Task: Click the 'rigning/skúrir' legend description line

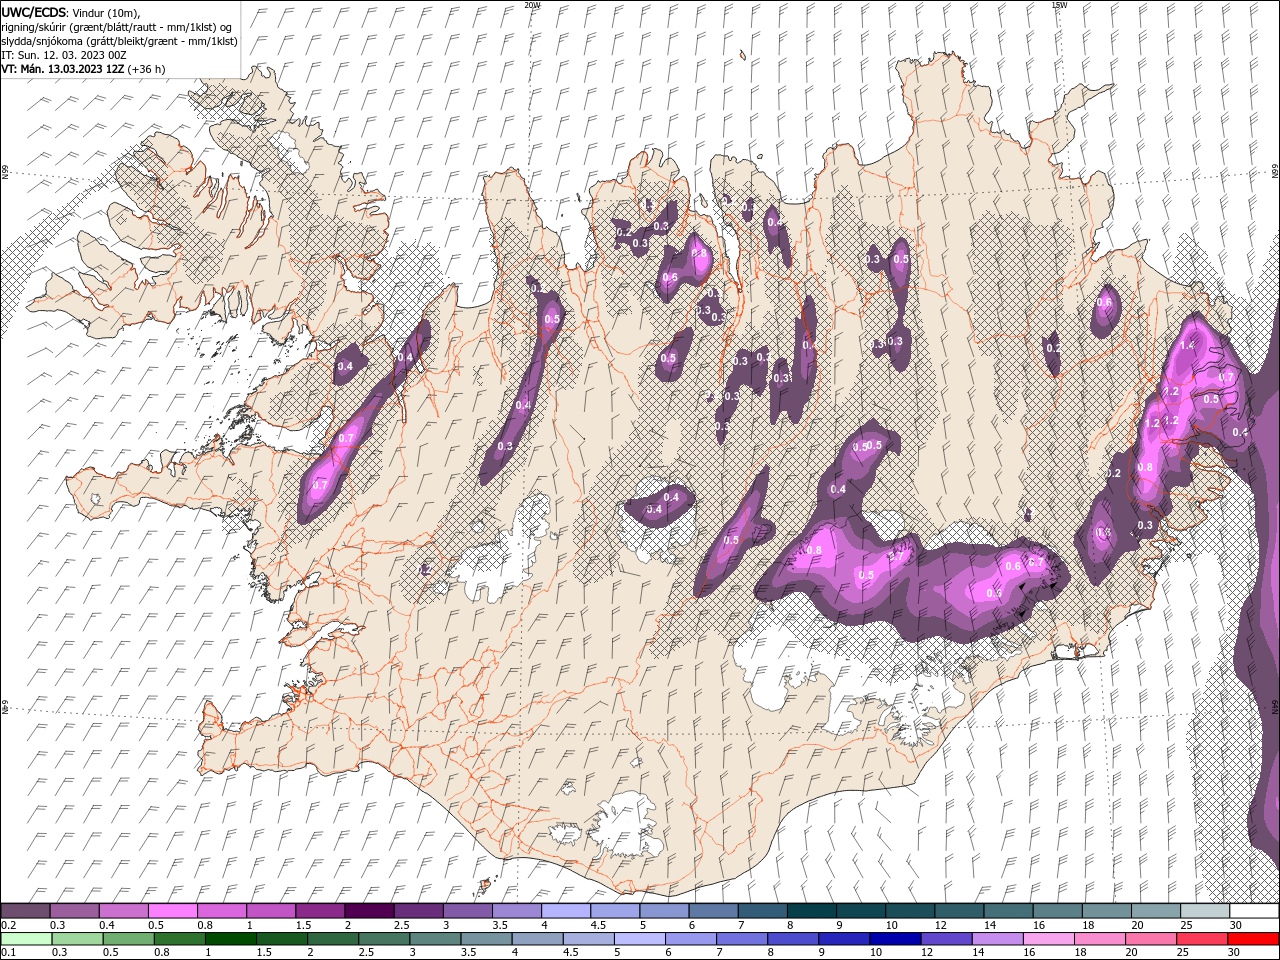Action: coord(118,27)
